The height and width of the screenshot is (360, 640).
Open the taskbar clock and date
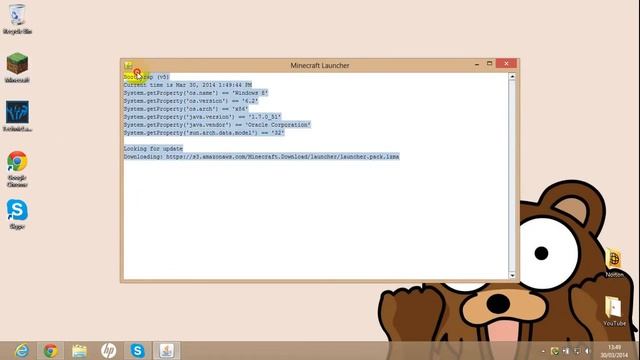tap(614, 351)
